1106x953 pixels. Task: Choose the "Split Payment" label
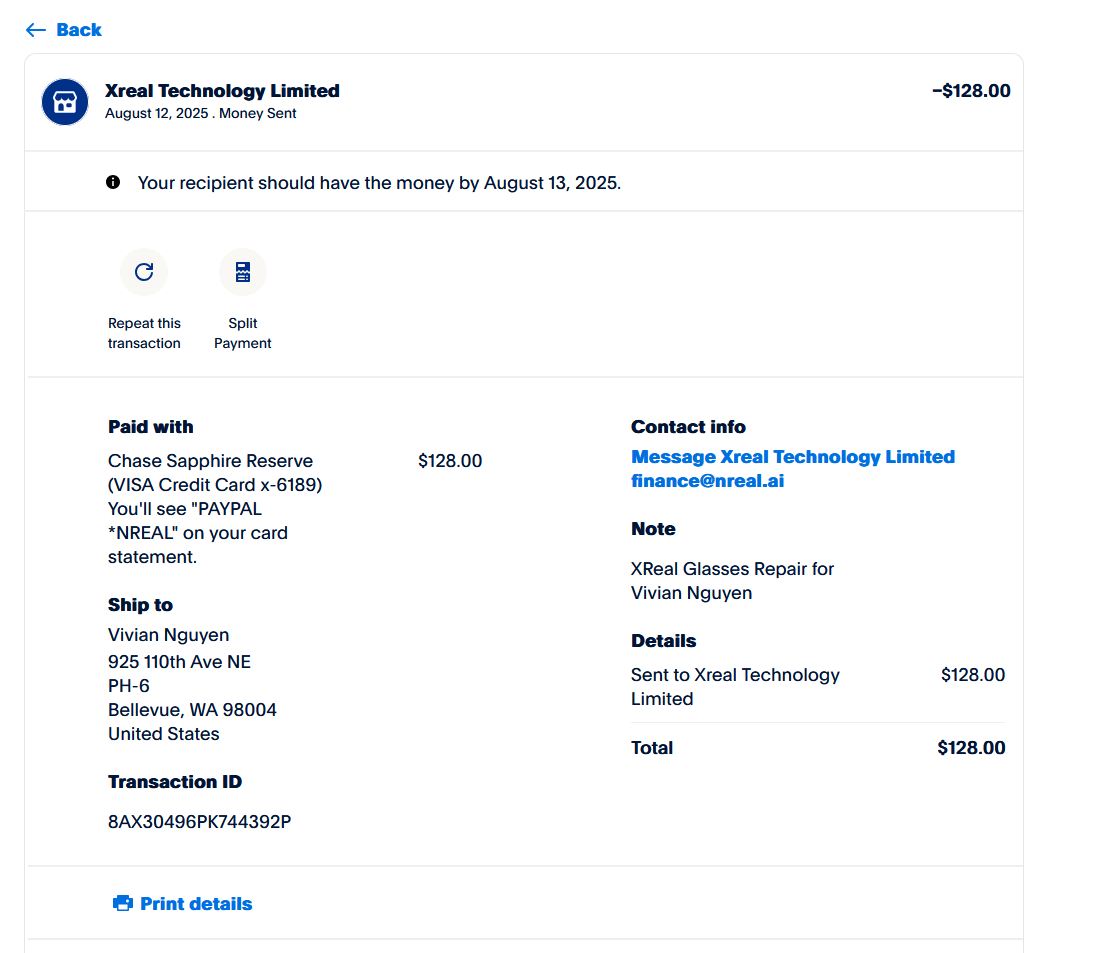243,333
